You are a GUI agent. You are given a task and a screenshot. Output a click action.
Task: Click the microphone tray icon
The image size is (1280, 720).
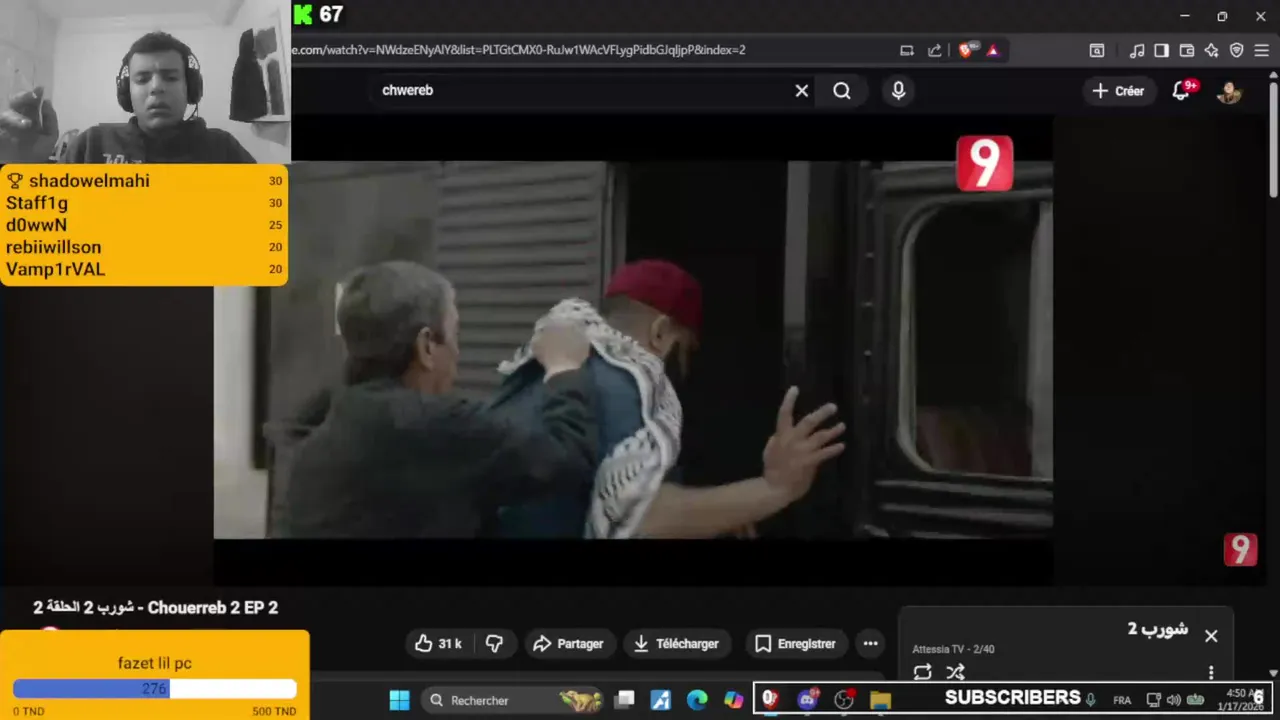click(1091, 700)
